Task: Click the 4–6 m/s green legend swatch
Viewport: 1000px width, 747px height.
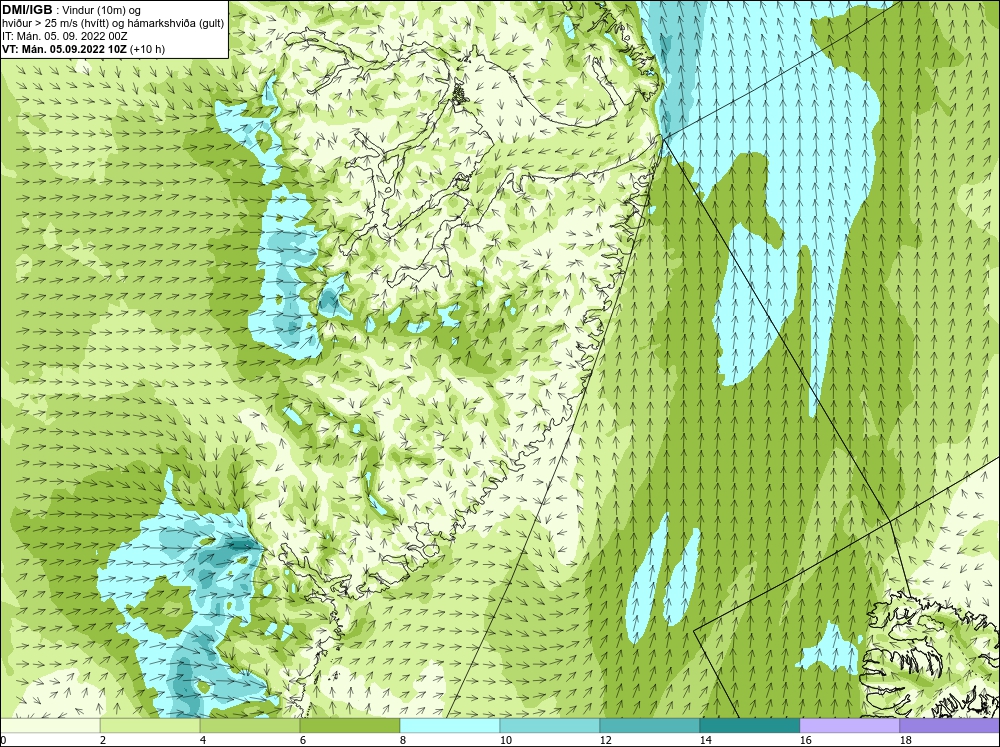Action: pyautogui.click(x=250, y=725)
